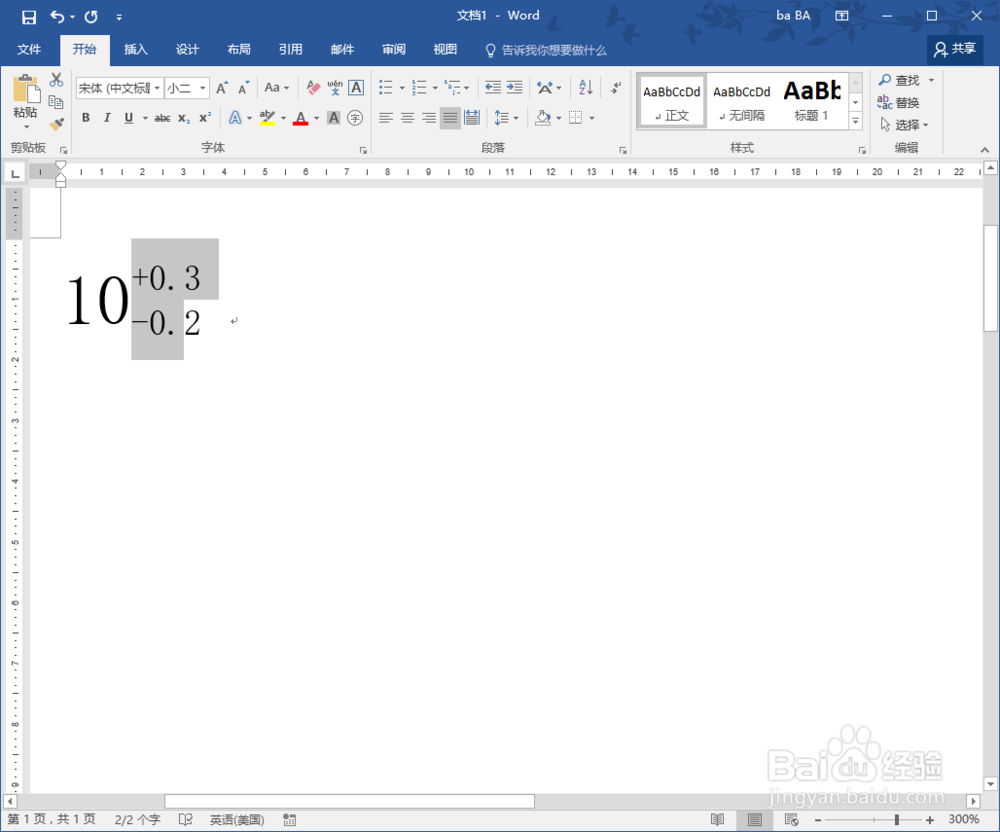Switch to the References tab
The height and width of the screenshot is (832, 1000).
pyautogui.click(x=290, y=50)
